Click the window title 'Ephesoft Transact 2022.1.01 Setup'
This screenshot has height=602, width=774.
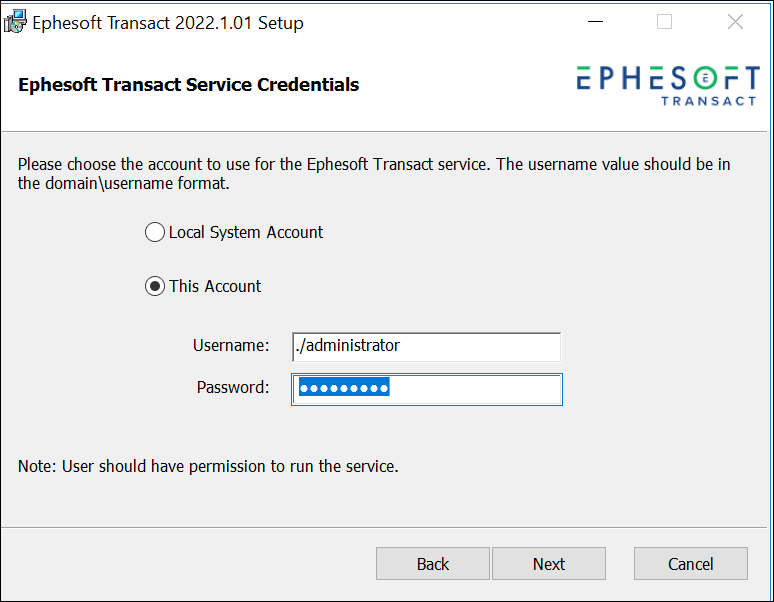coord(168,23)
